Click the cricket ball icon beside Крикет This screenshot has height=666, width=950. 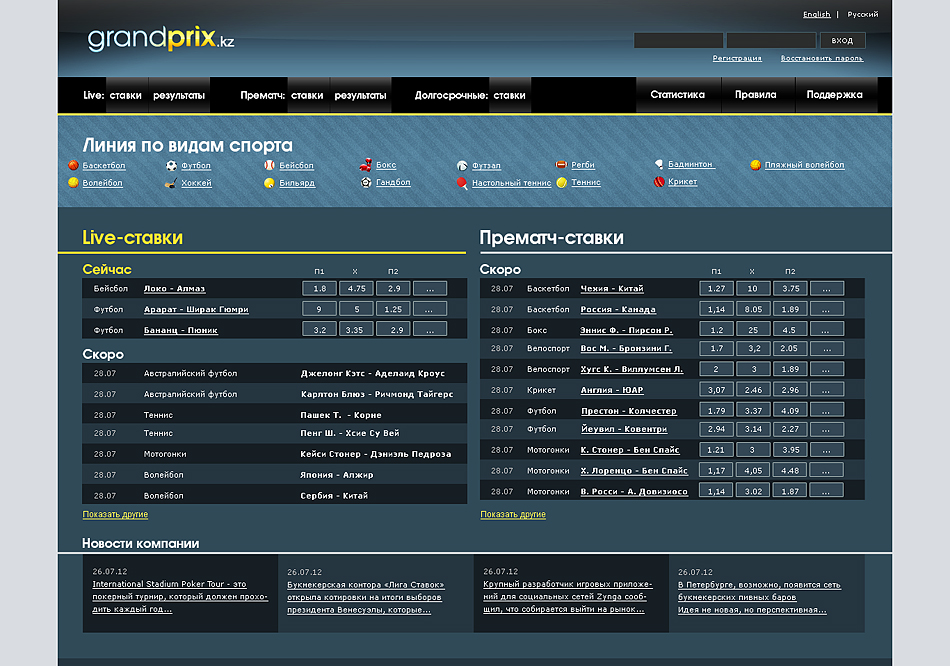(659, 182)
